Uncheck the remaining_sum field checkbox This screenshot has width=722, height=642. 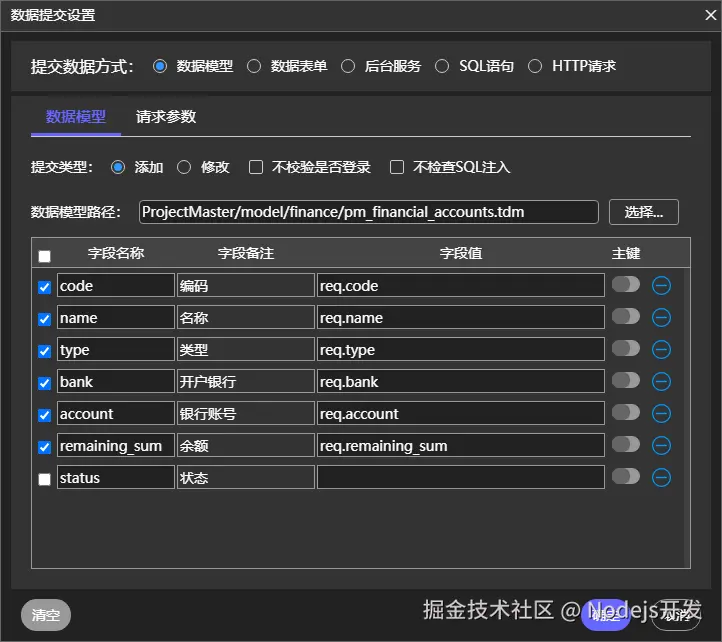pos(44,447)
